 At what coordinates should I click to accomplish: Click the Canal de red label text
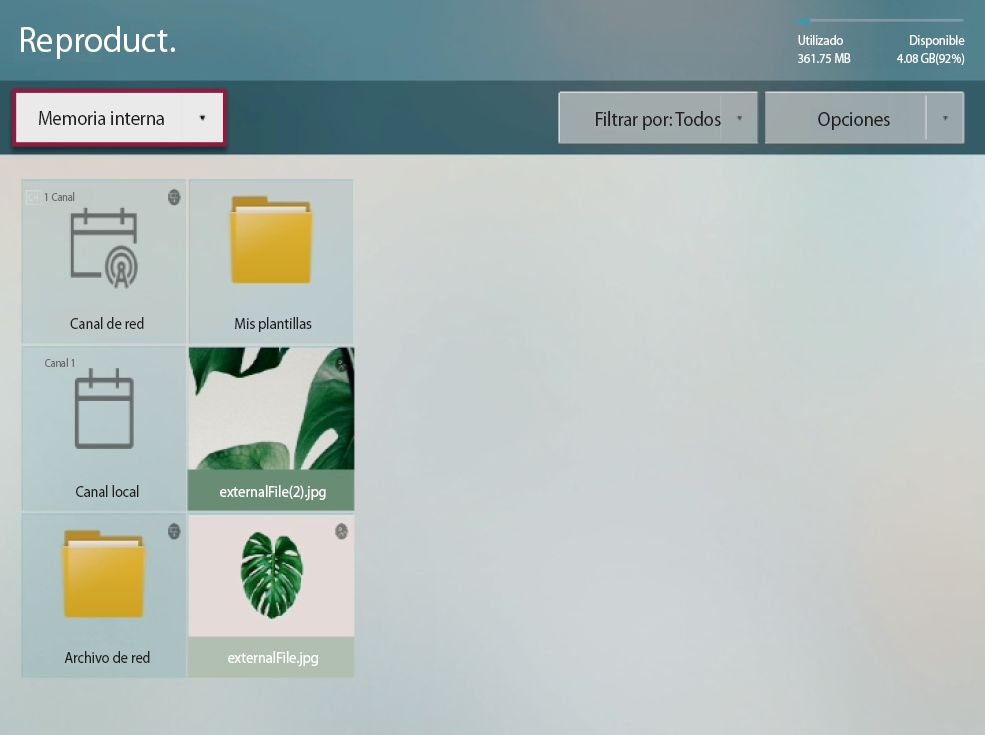click(x=107, y=324)
